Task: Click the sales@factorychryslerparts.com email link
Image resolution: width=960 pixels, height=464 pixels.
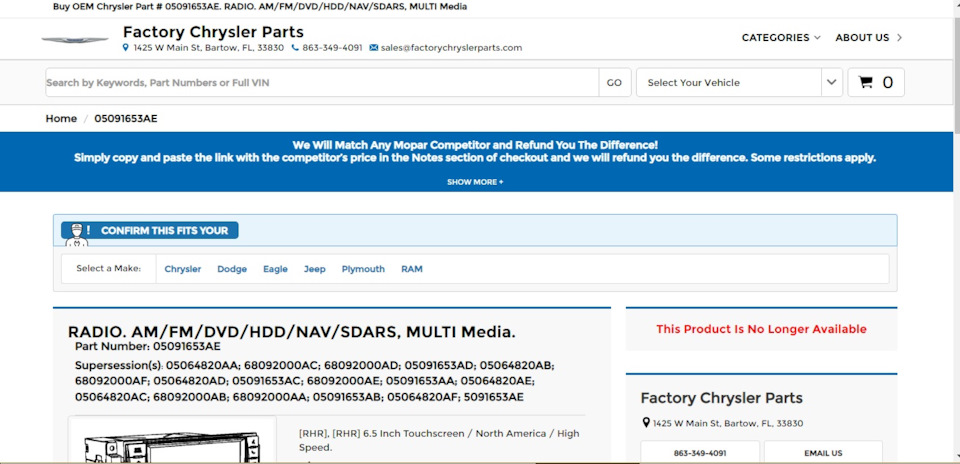Action: click(451, 48)
